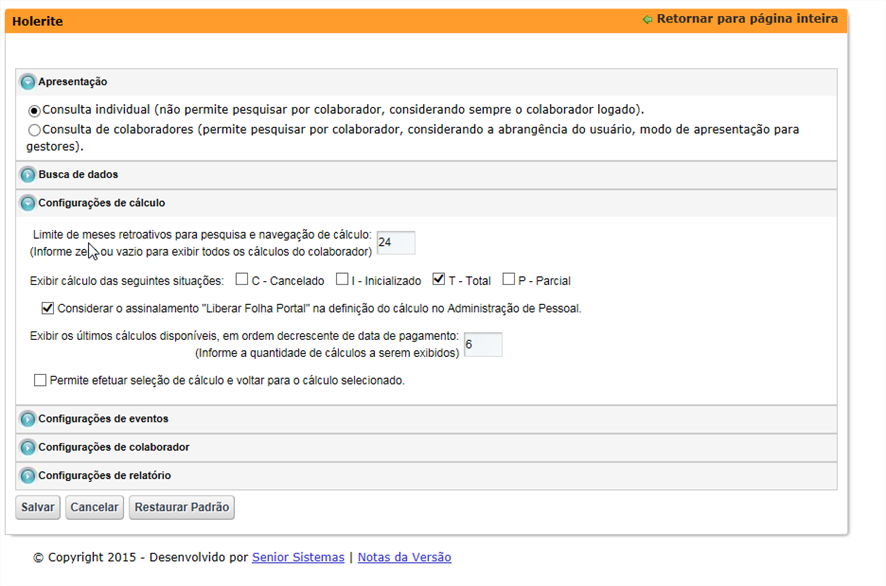Viewport: 886px width, 586px height.
Task: Check the I - Inicializado checkbox
Action: point(343,280)
